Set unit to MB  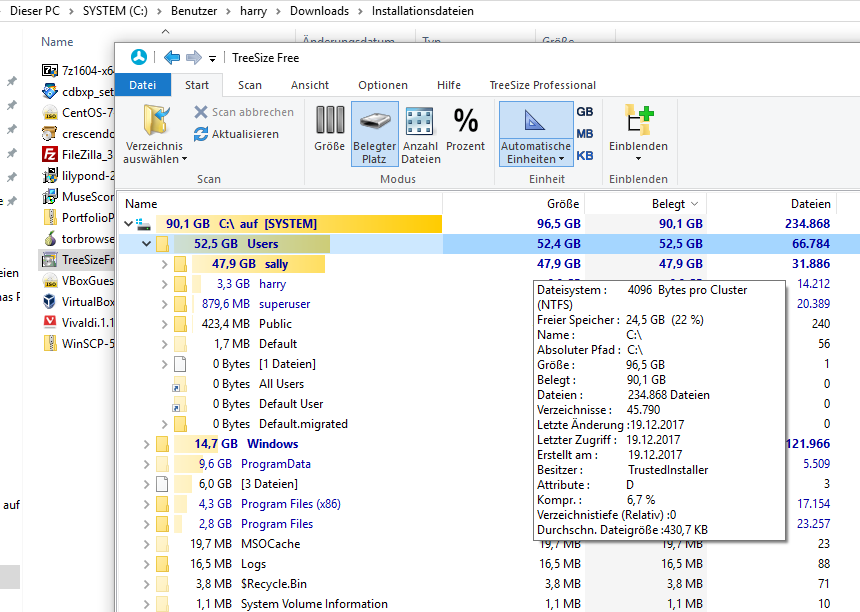click(x=585, y=133)
